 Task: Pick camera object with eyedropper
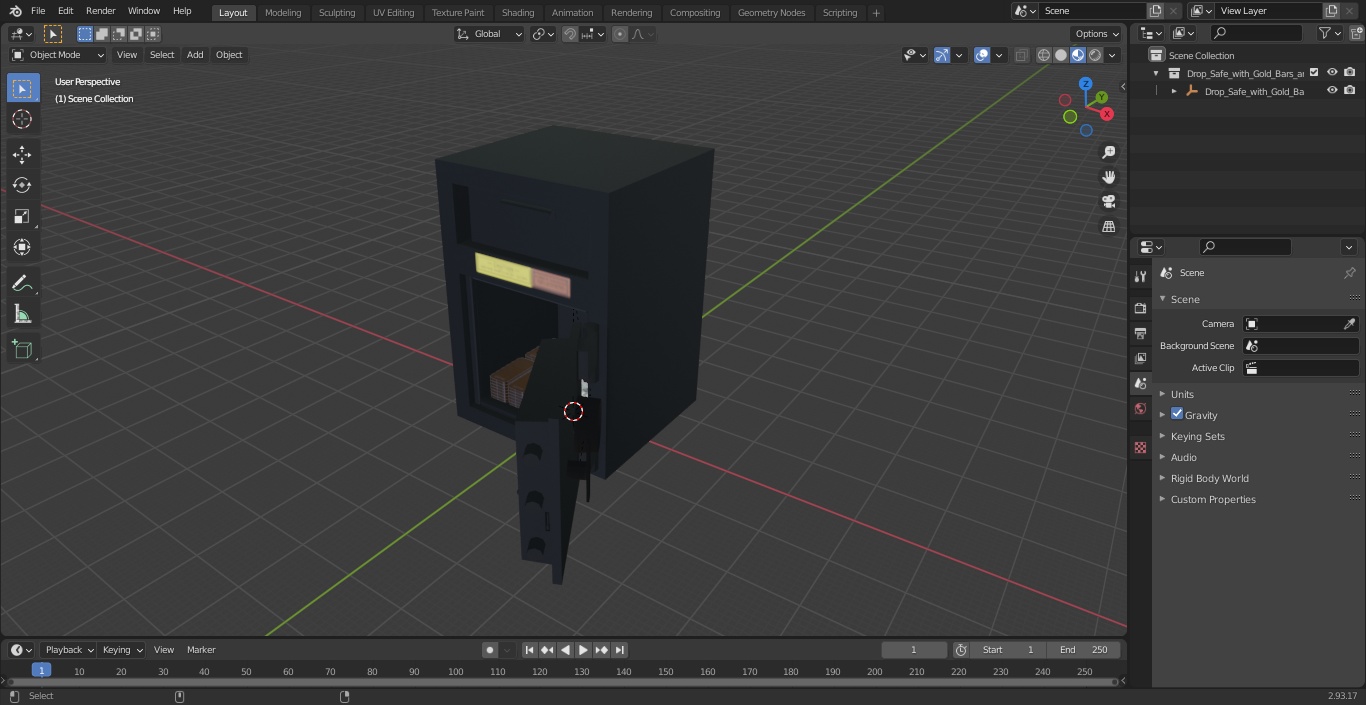coord(1349,324)
